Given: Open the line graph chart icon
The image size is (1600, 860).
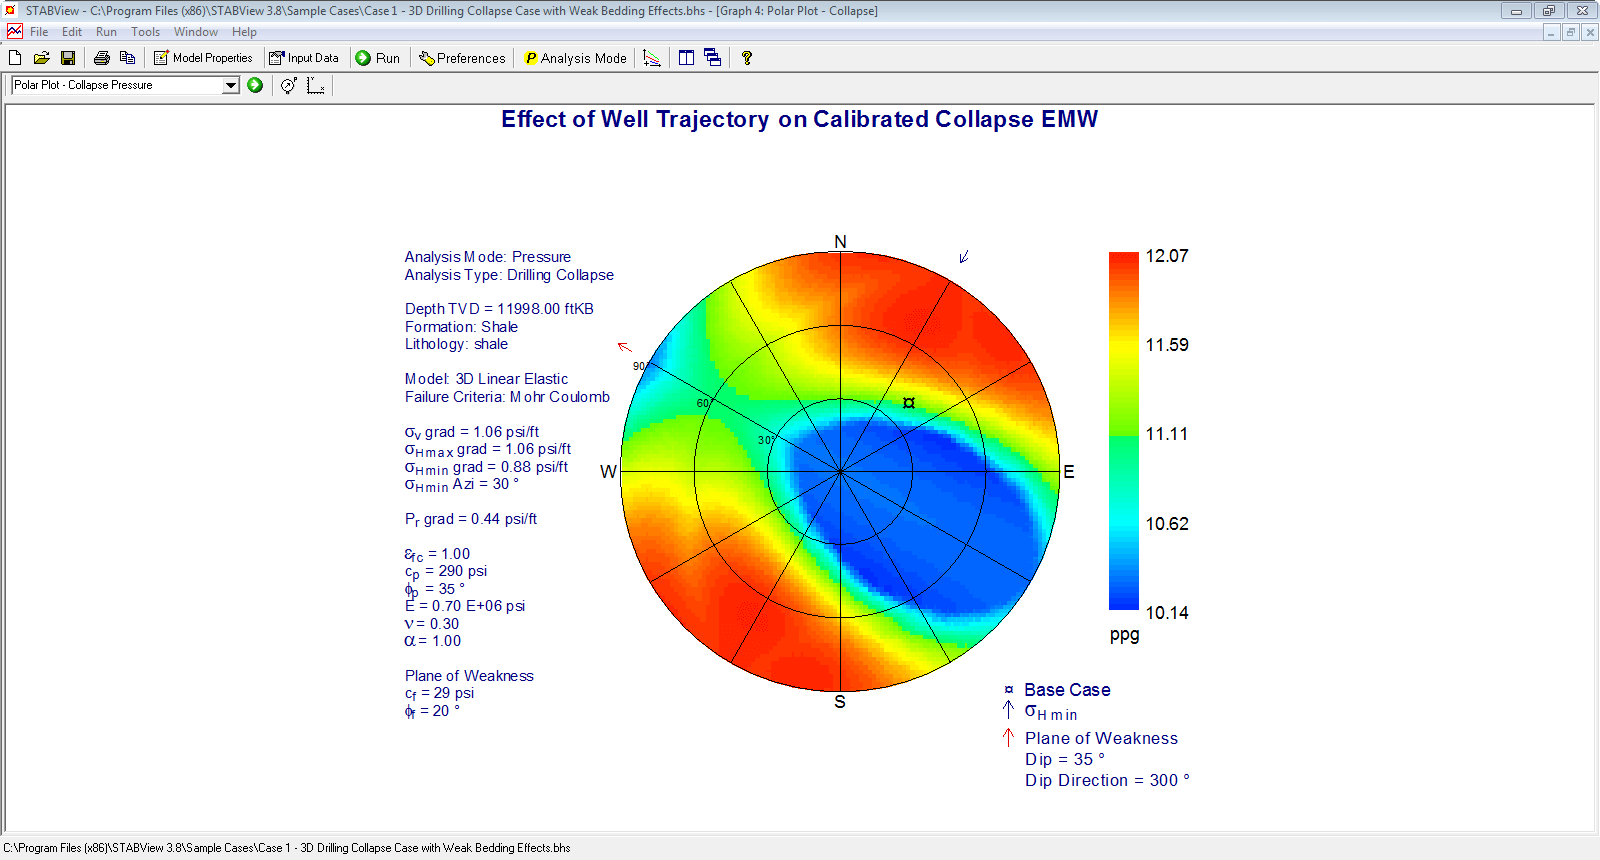Looking at the screenshot, I should (x=652, y=58).
